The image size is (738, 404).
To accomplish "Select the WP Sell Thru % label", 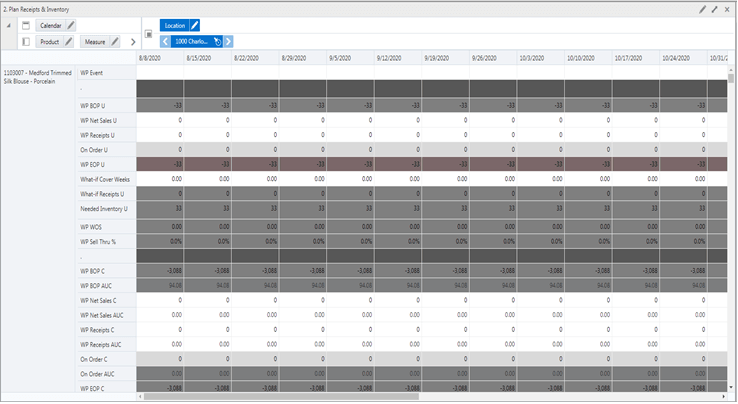I will coord(98,242).
